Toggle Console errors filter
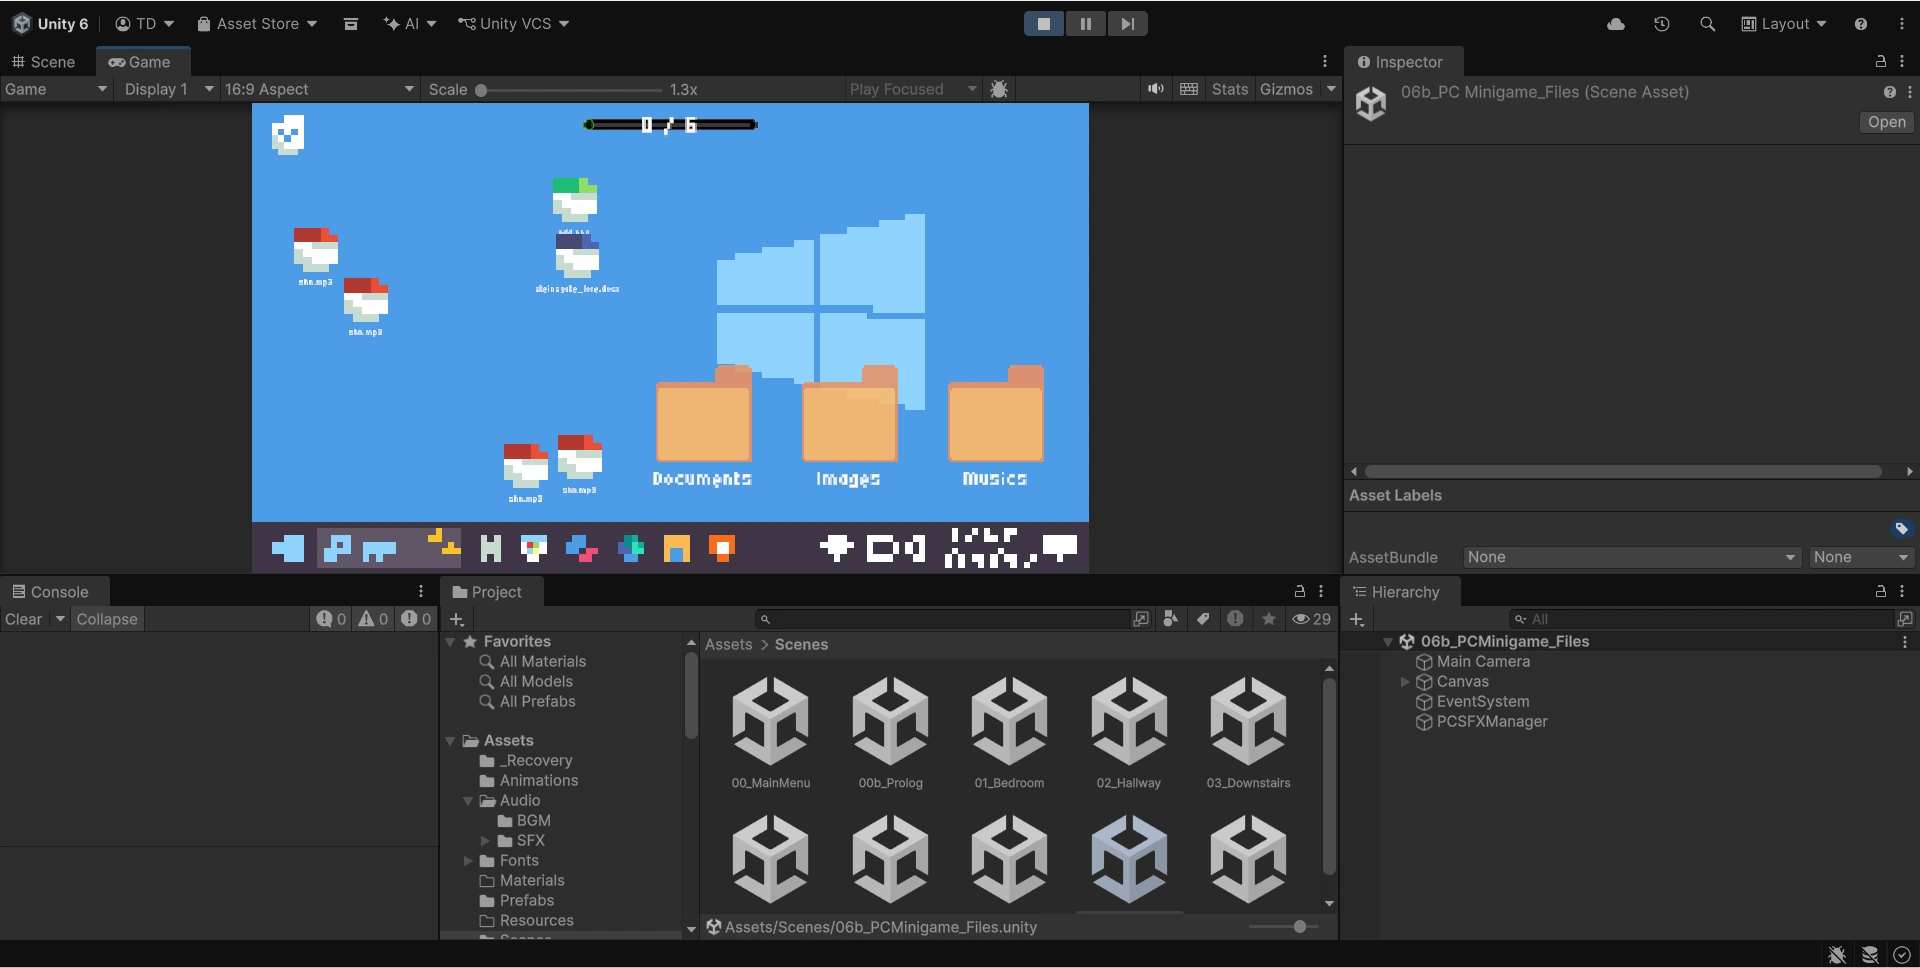1920x968 pixels. [x=416, y=619]
